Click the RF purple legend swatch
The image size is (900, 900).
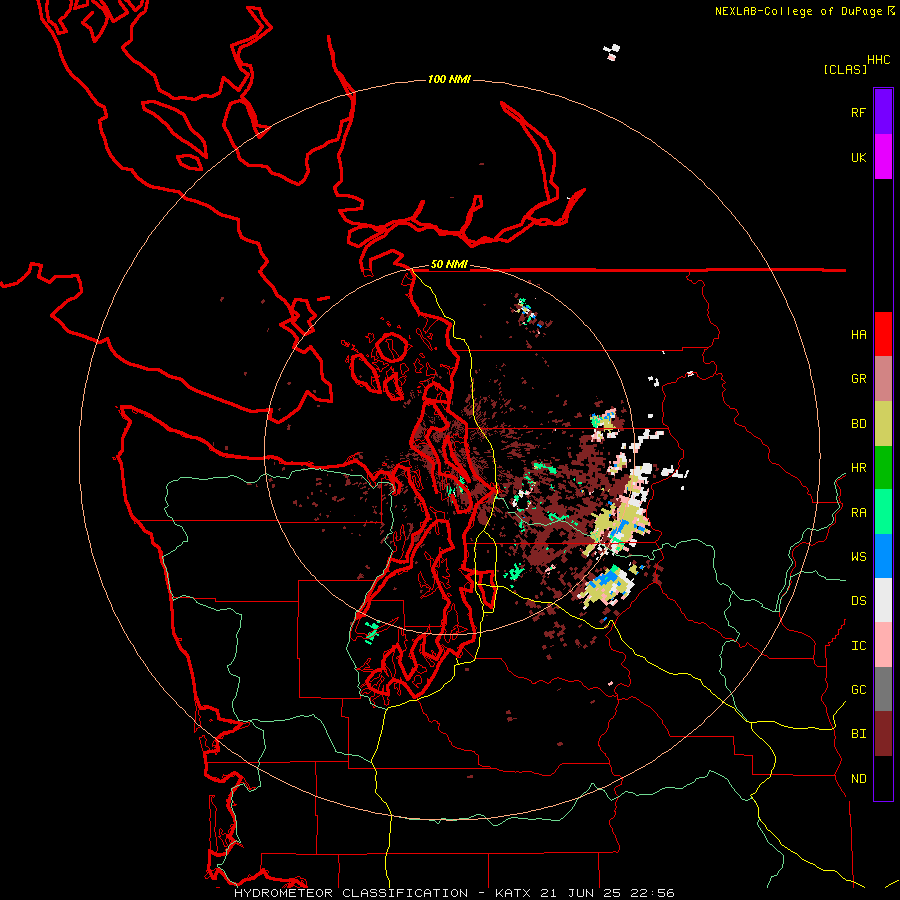pyautogui.click(x=883, y=112)
